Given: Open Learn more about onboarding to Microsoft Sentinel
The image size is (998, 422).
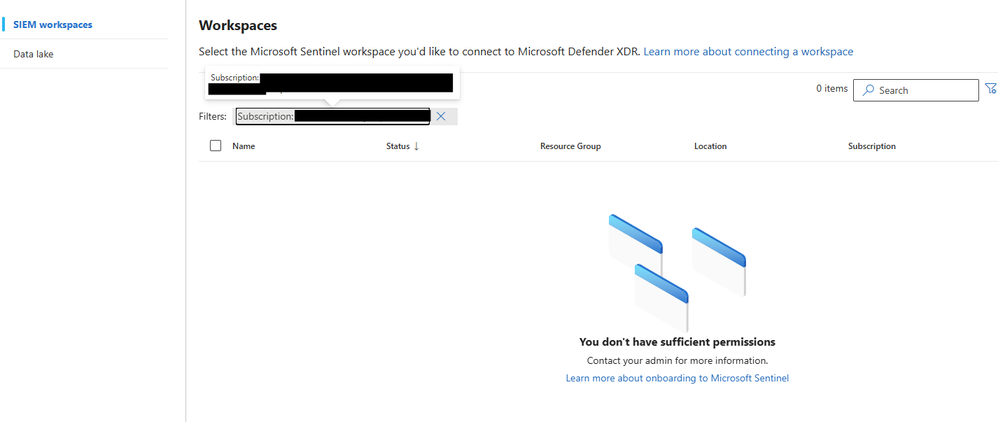Looking at the screenshot, I should coord(677,378).
